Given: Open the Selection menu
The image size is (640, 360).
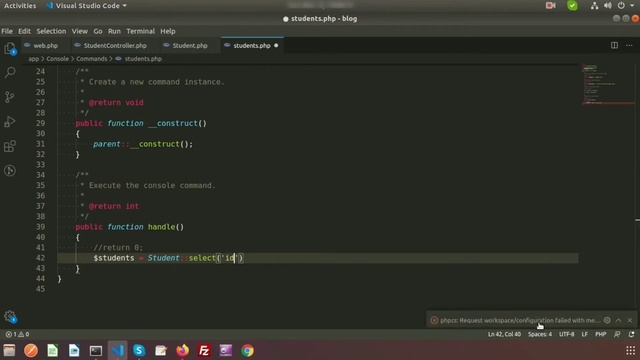Looking at the screenshot, I should [51, 31].
